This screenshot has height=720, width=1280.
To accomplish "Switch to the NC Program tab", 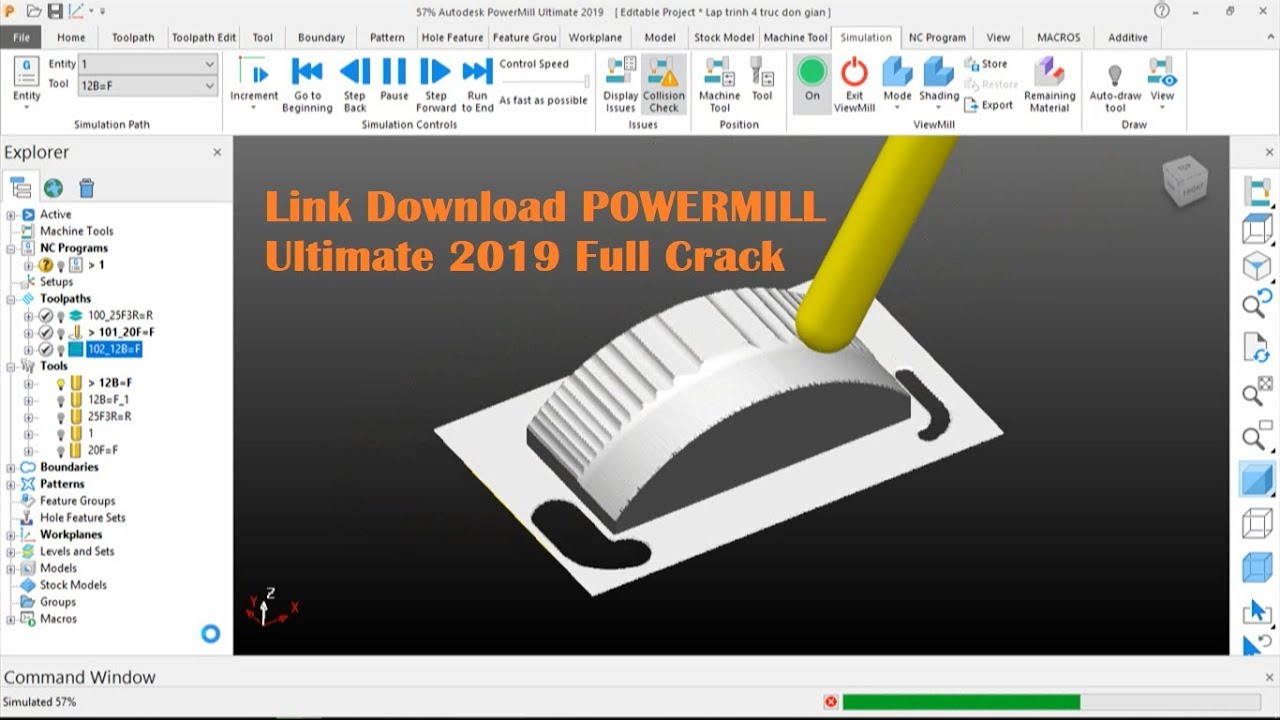I will pos(937,38).
